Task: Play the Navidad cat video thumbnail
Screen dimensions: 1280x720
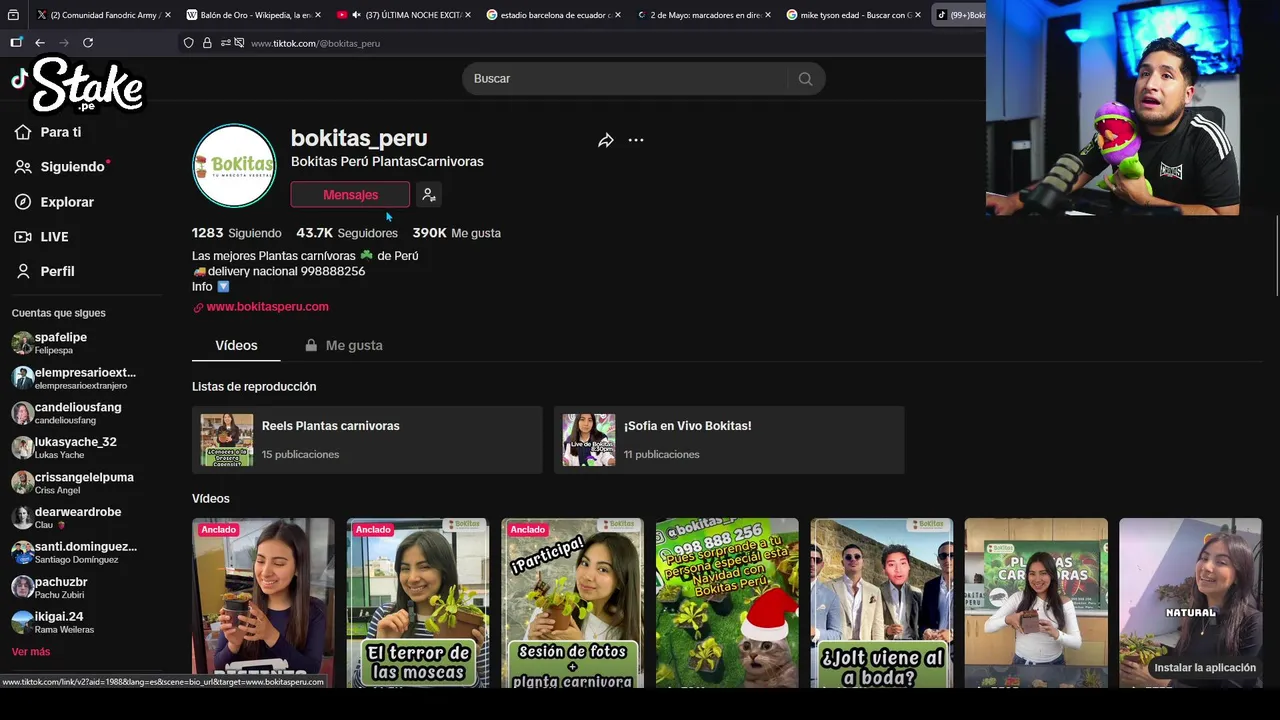Action: tap(727, 603)
